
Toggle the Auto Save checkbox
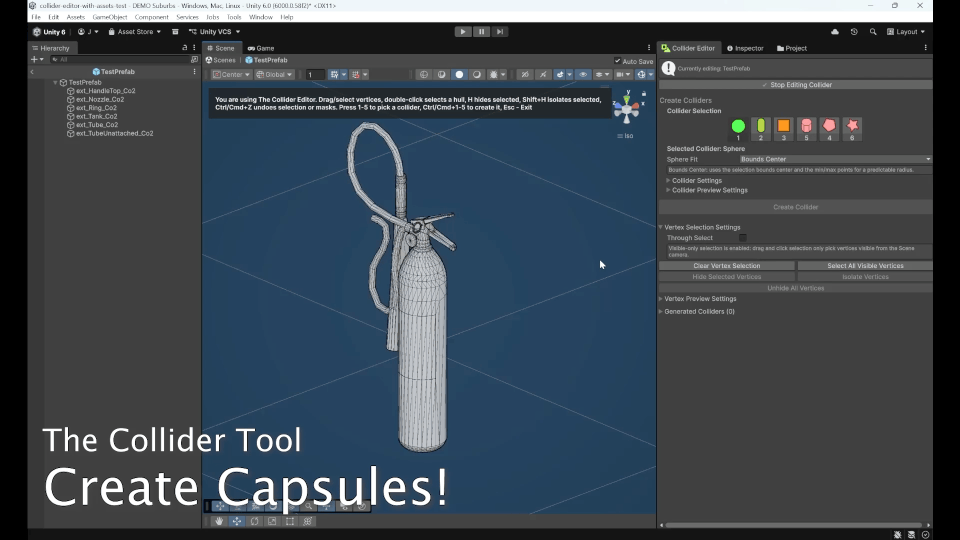click(617, 61)
